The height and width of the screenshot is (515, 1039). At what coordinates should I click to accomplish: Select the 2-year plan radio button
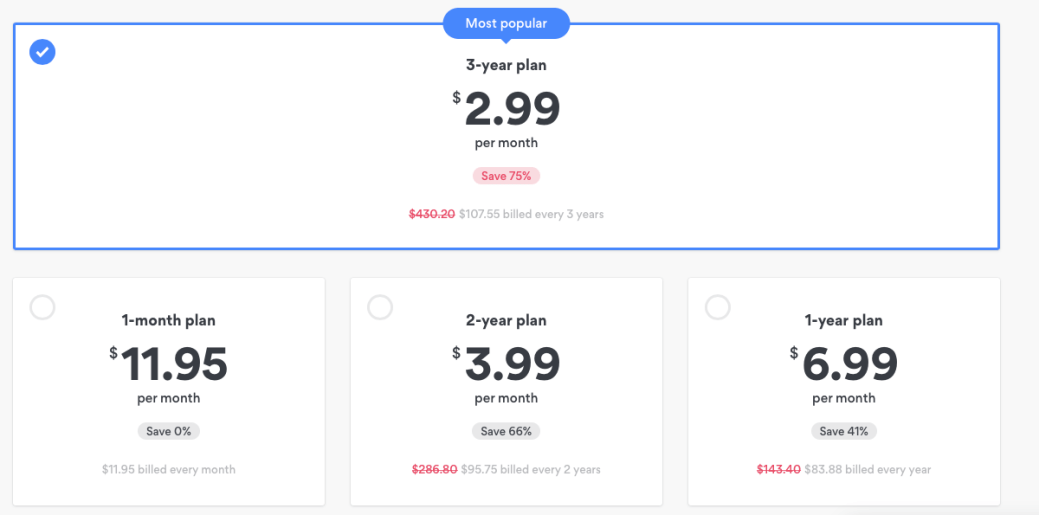coord(380,308)
